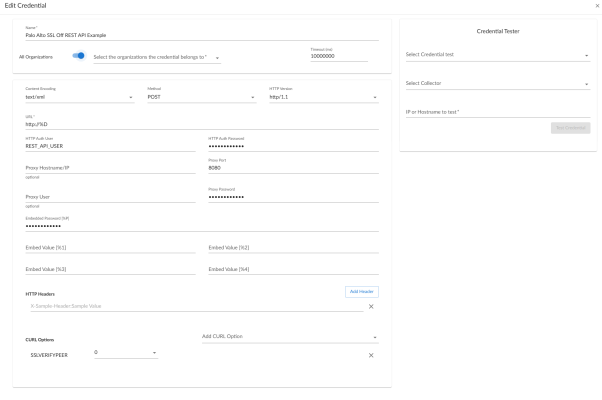This screenshot has width=602, height=400.
Task: Remove the X-Sample-Header row
Action: click(x=371, y=306)
